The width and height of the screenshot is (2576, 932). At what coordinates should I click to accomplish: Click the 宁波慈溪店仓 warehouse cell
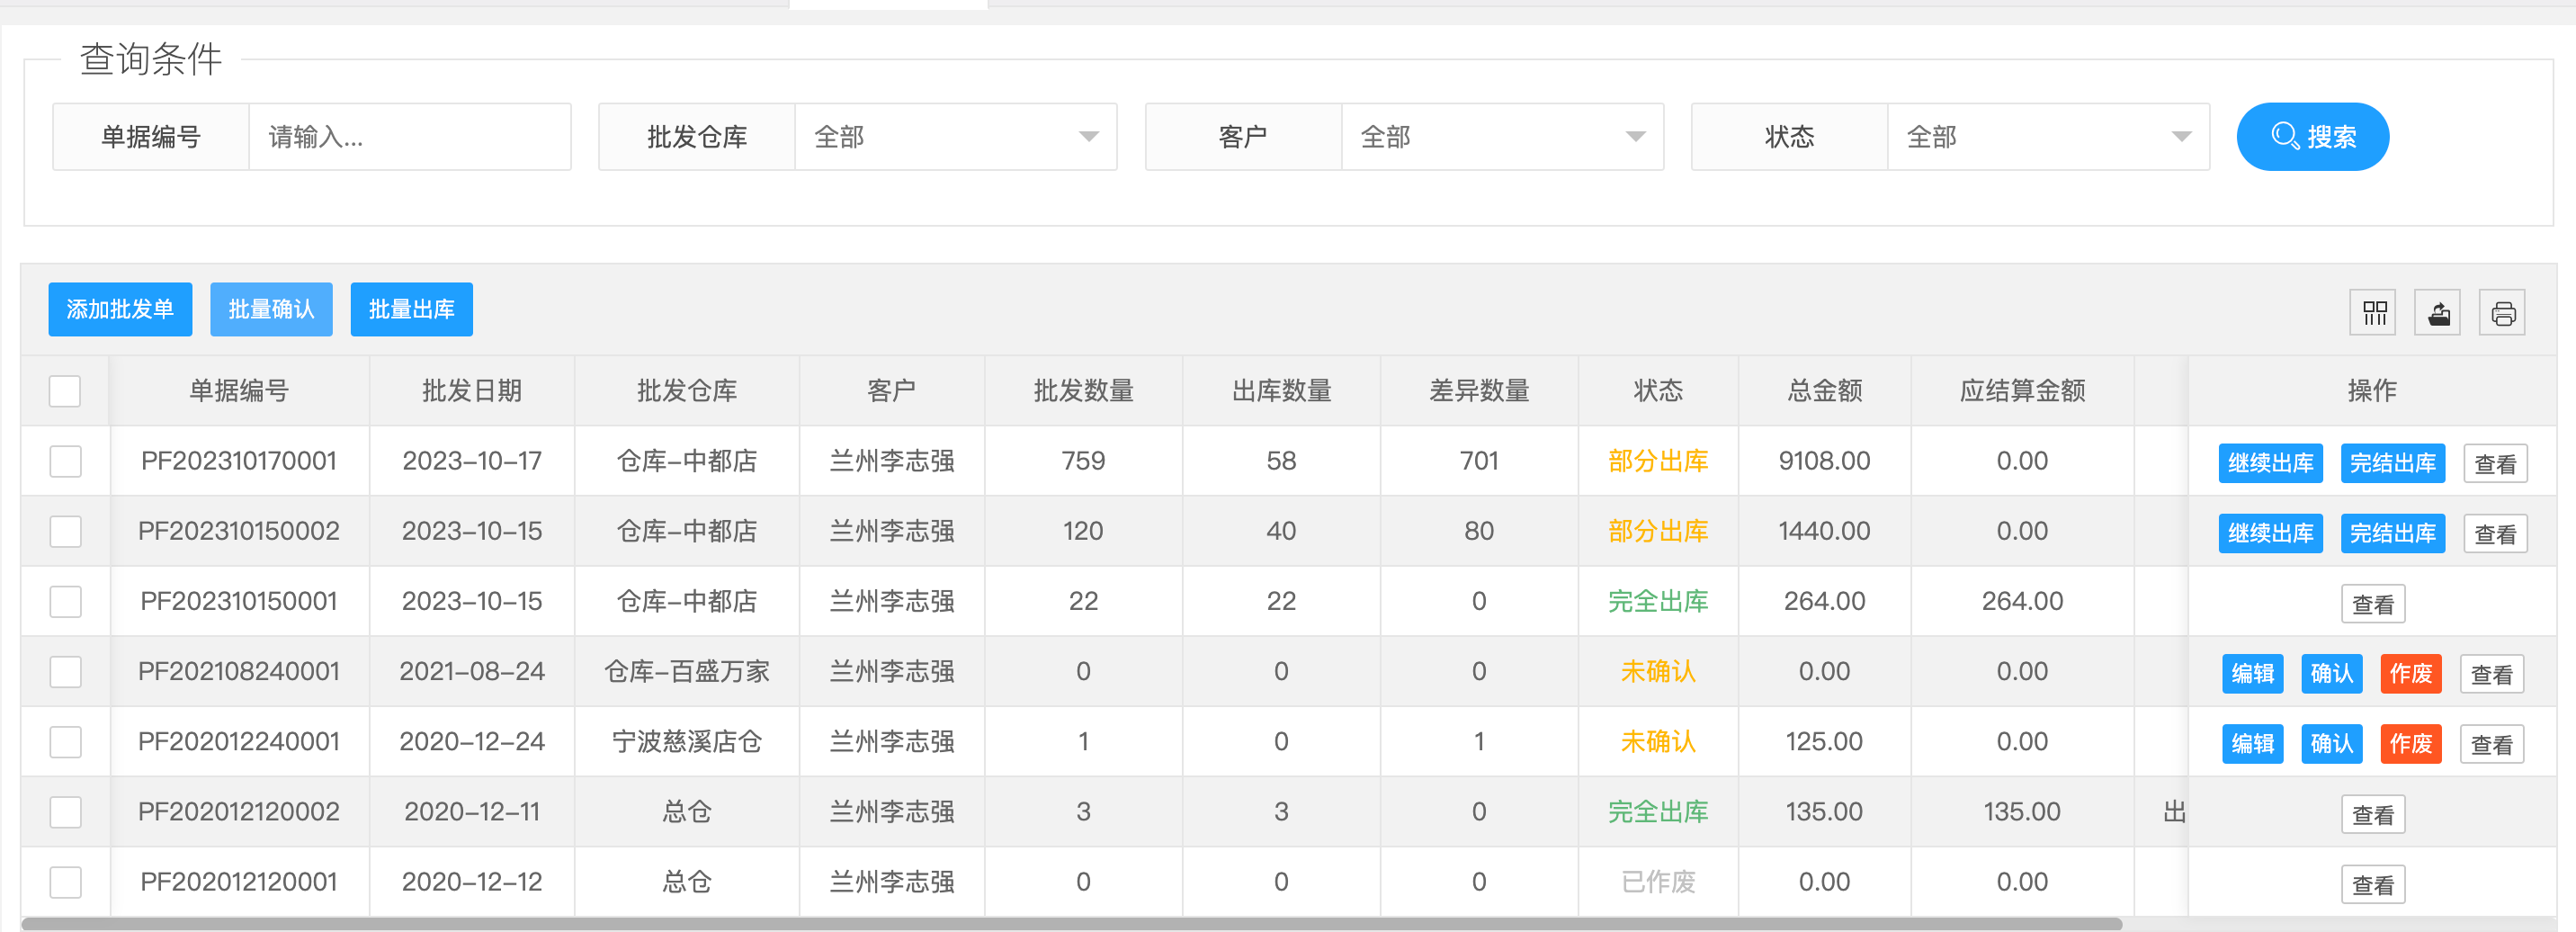click(x=687, y=741)
